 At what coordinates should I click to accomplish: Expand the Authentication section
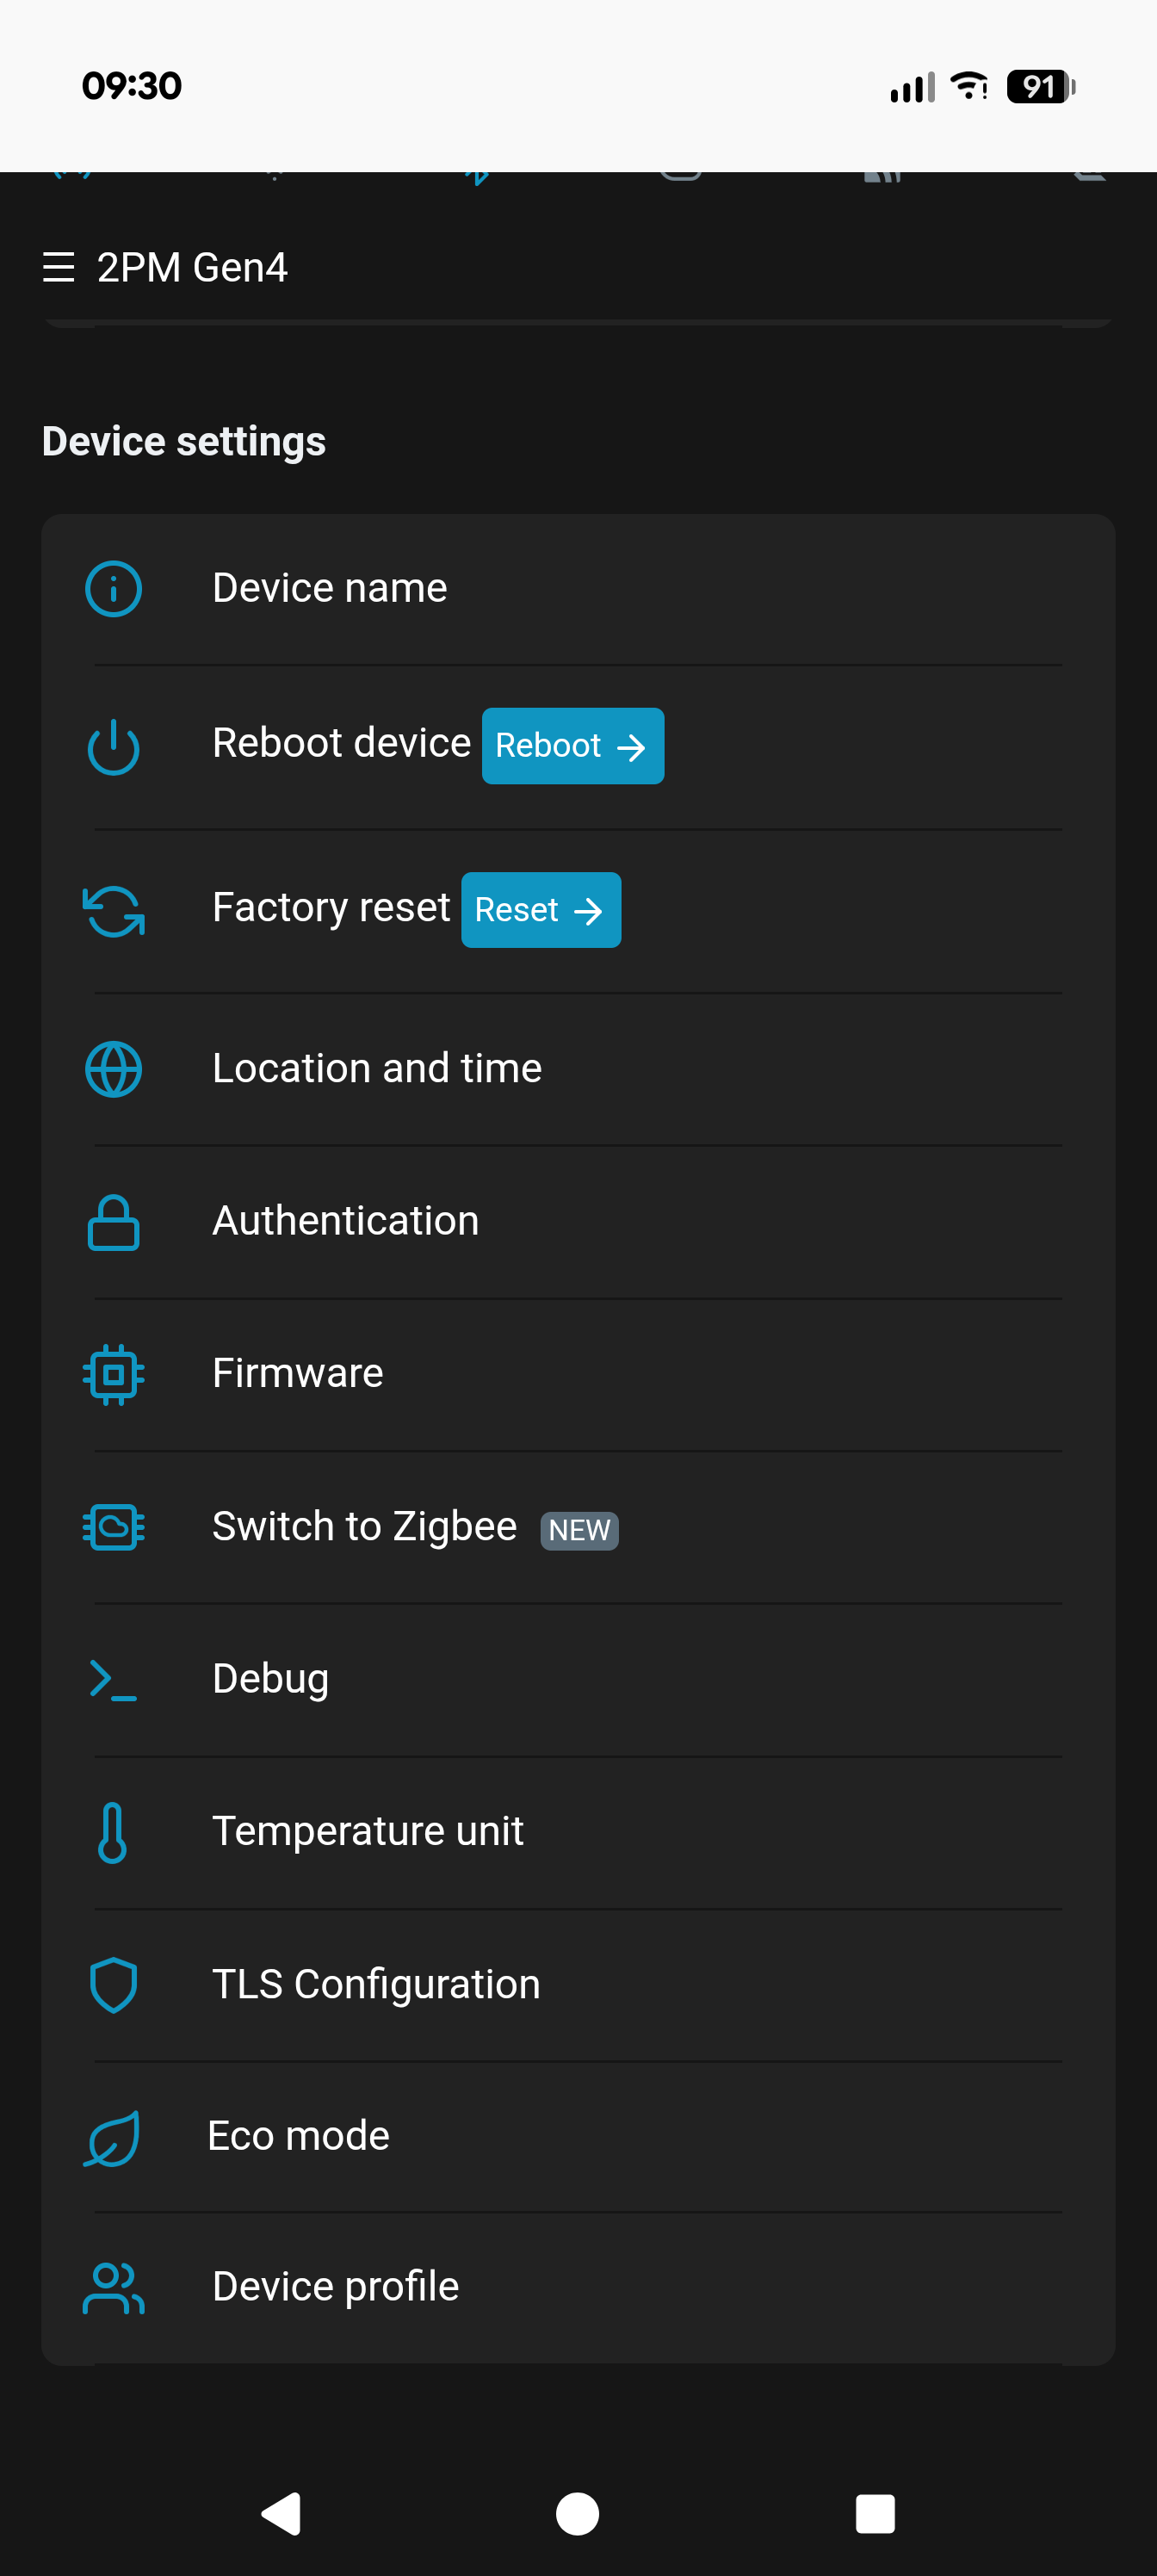(x=578, y=1222)
